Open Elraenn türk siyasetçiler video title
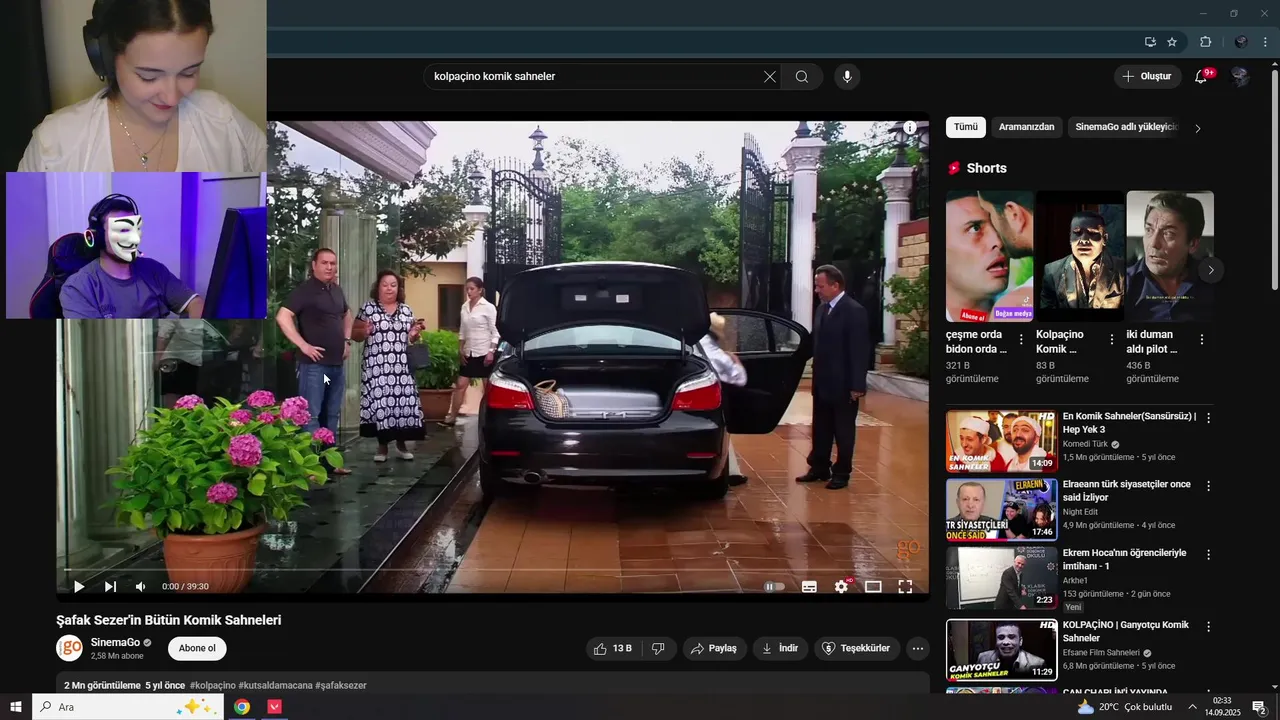Screen dimensions: 1280x720 click(1126, 491)
